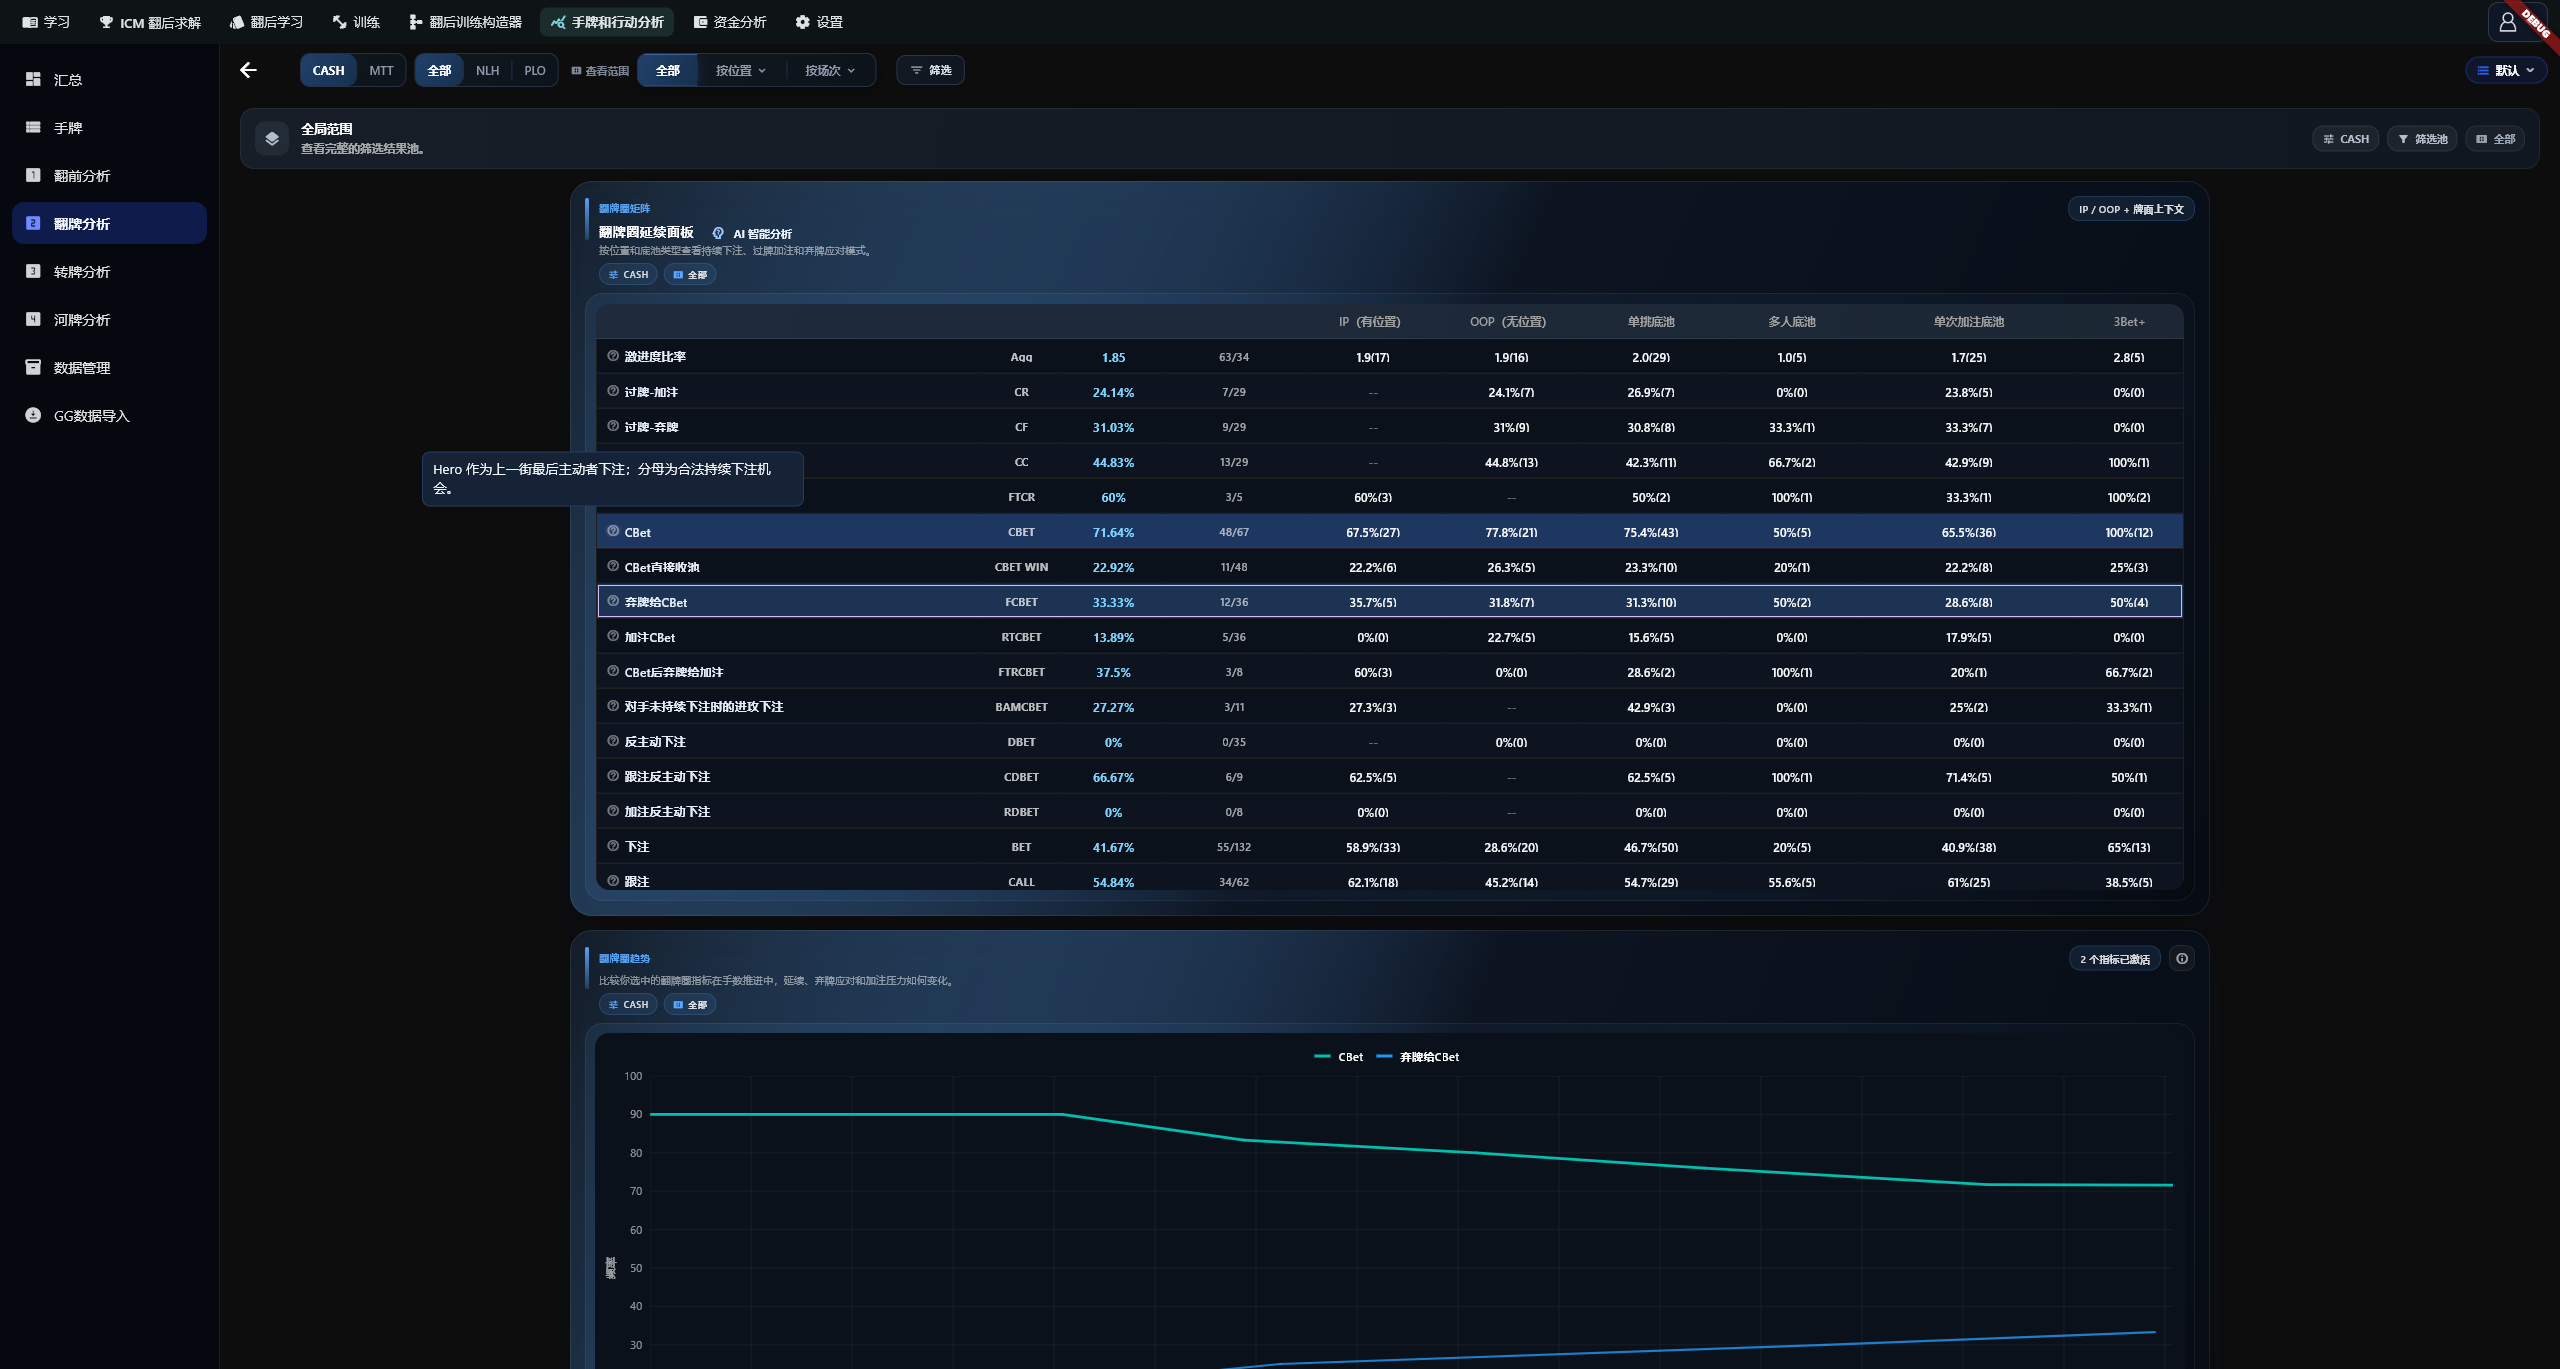The width and height of the screenshot is (2560, 1369).
Task: Click the back arrow icon
Action: coord(248,70)
